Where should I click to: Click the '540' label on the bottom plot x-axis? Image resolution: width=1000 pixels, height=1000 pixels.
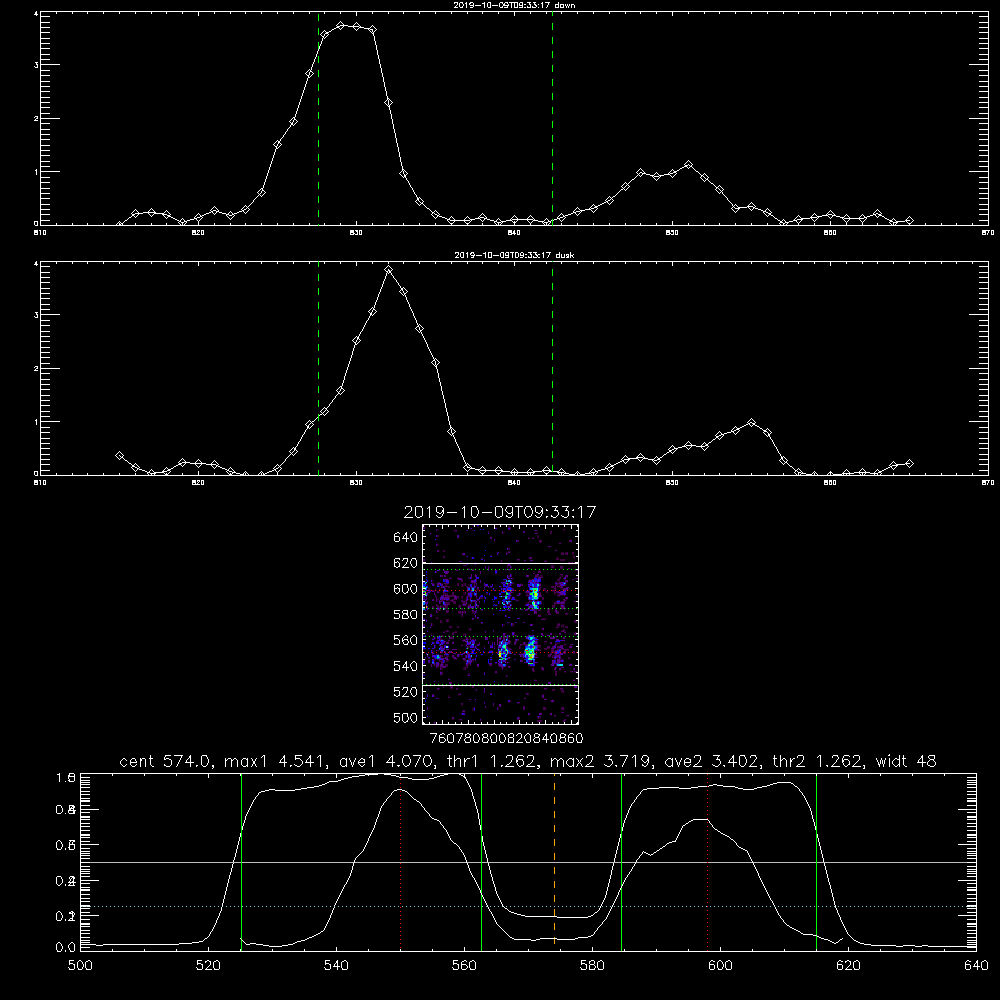336,966
